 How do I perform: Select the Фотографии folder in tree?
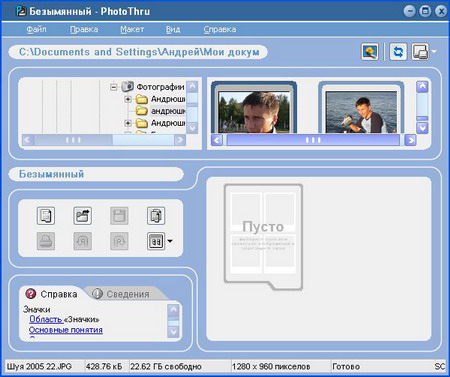pos(160,87)
